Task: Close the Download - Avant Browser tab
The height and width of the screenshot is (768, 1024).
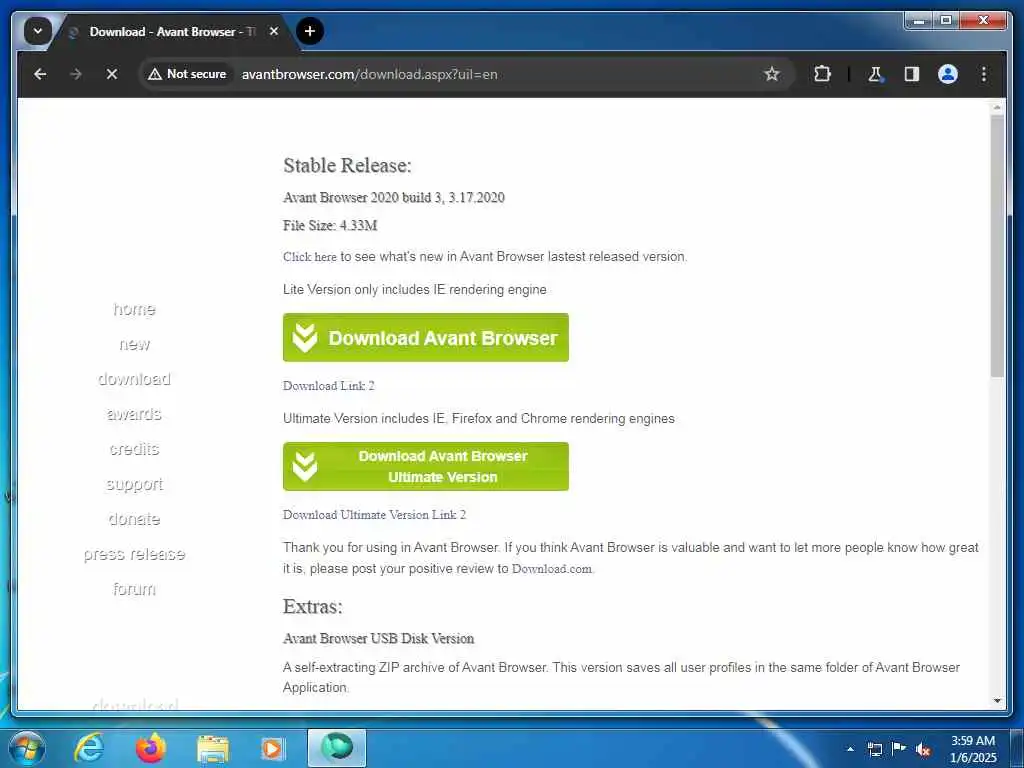Action: (x=274, y=31)
